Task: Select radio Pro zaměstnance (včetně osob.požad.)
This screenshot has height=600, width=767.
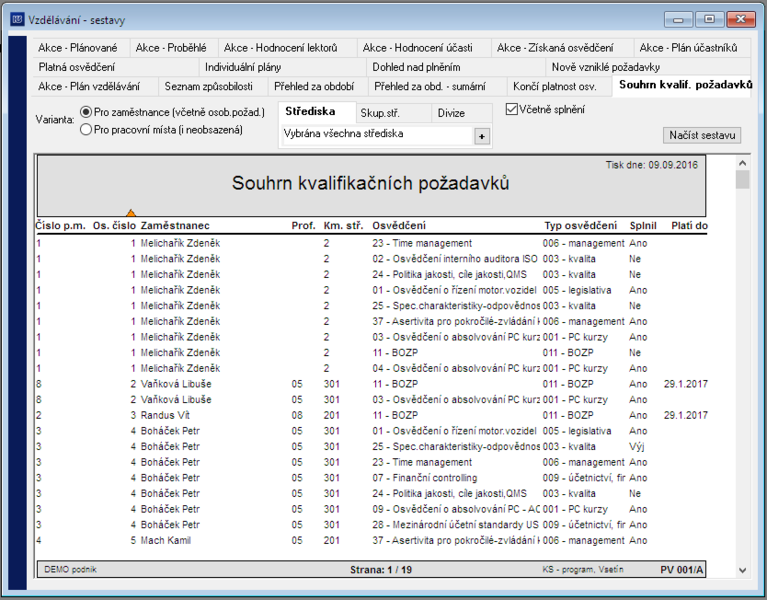Action: pos(86,112)
